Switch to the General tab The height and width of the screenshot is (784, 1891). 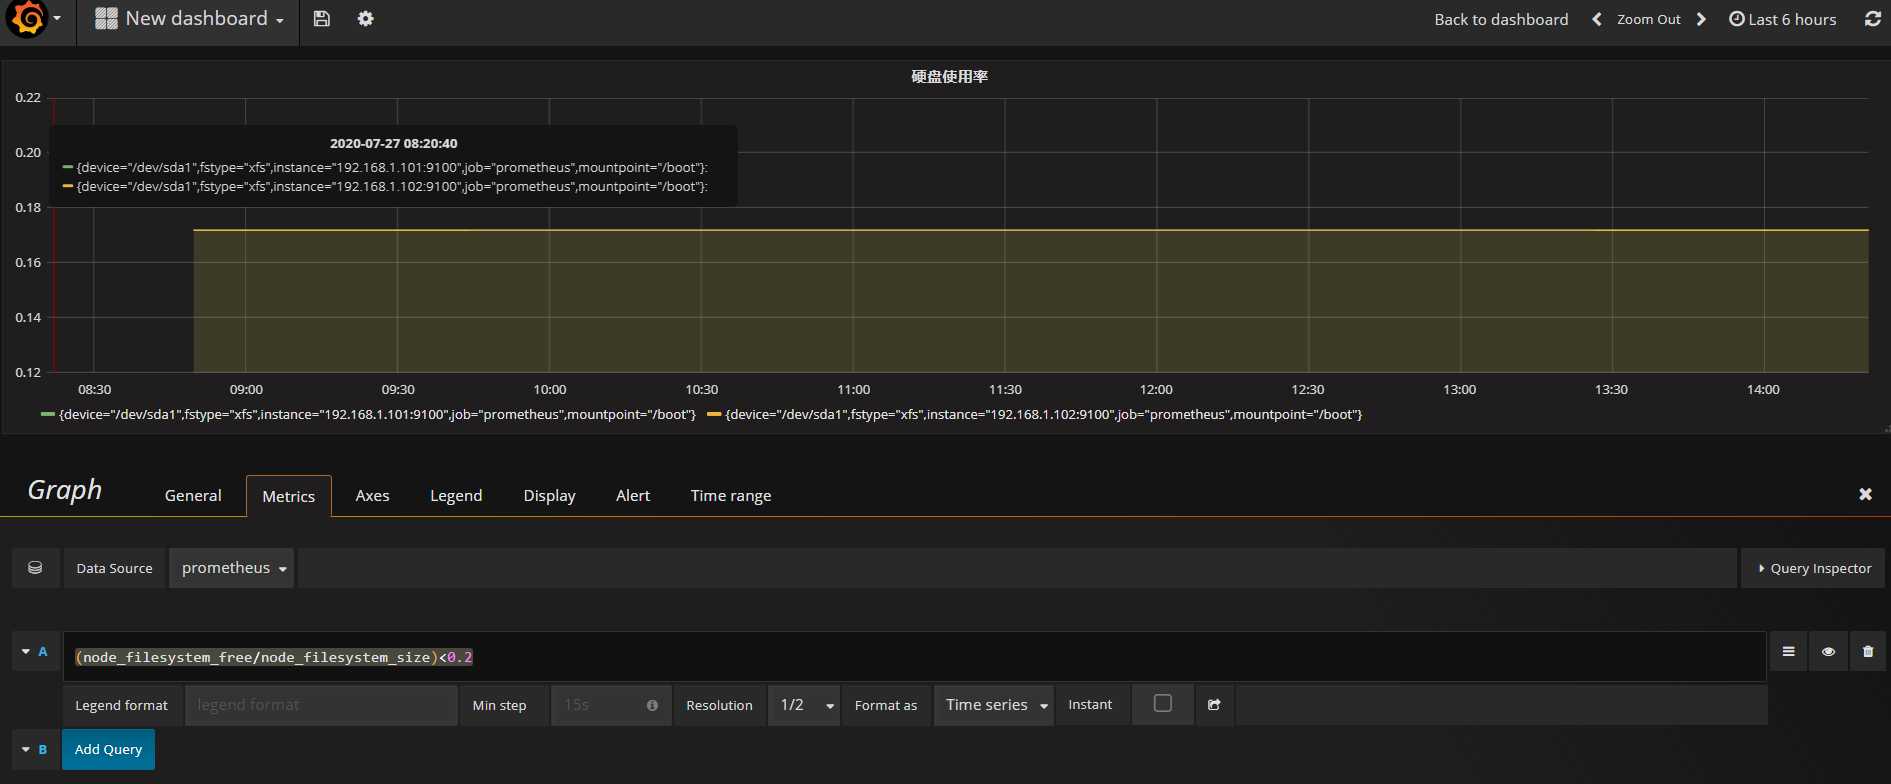[x=193, y=496]
